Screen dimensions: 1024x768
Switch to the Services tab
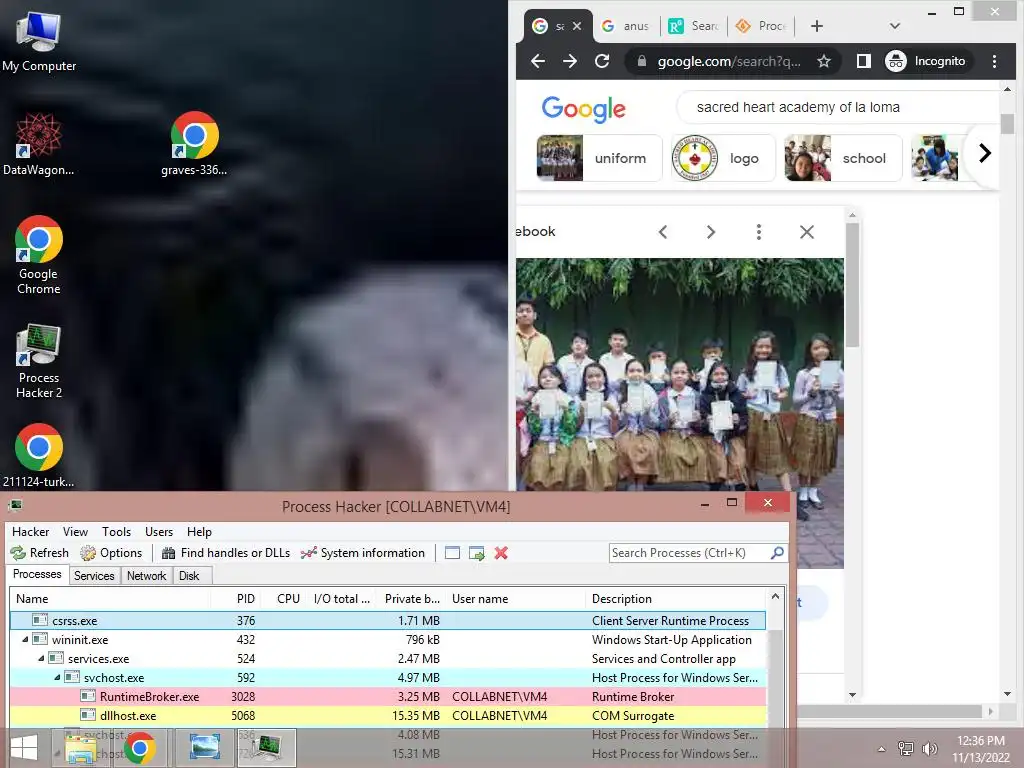pos(94,575)
